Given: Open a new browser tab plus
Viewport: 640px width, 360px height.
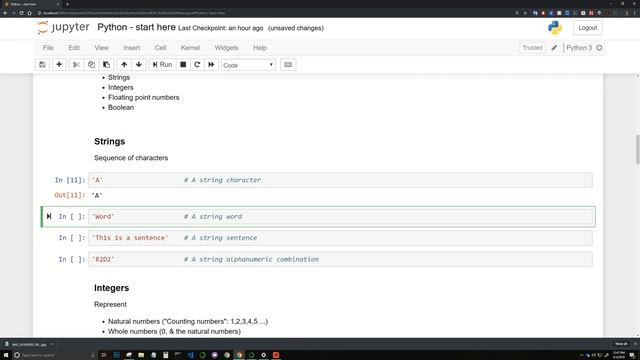Looking at the screenshot, I should tap(67, 4).
